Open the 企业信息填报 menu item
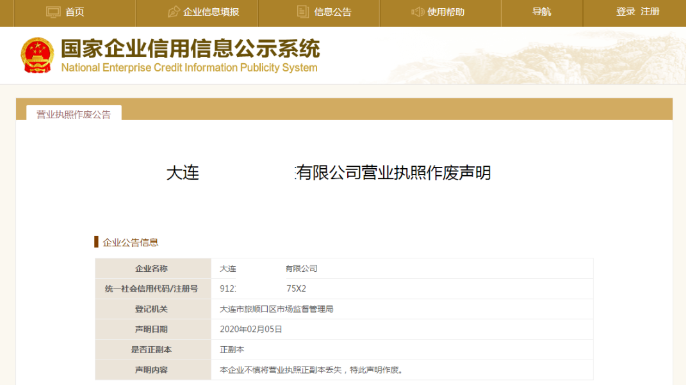686x385 pixels. (211, 12)
